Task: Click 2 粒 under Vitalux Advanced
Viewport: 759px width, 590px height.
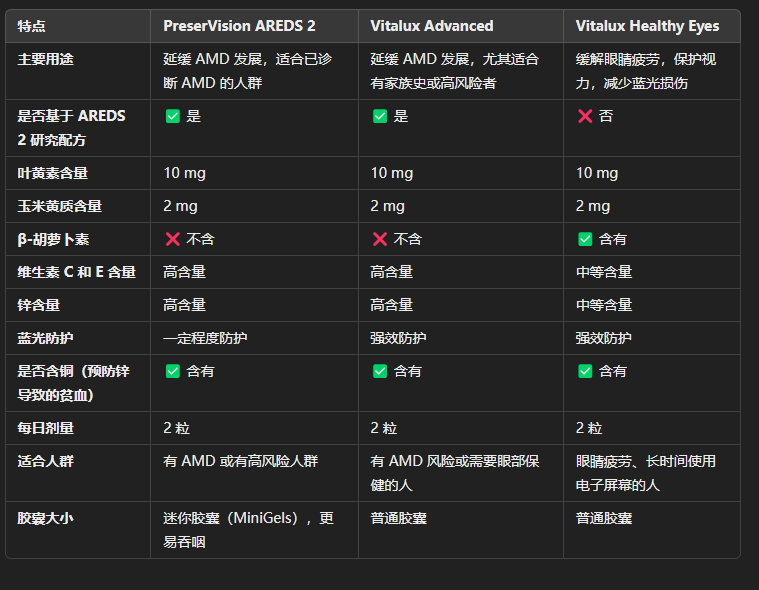Action: point(384,428)
